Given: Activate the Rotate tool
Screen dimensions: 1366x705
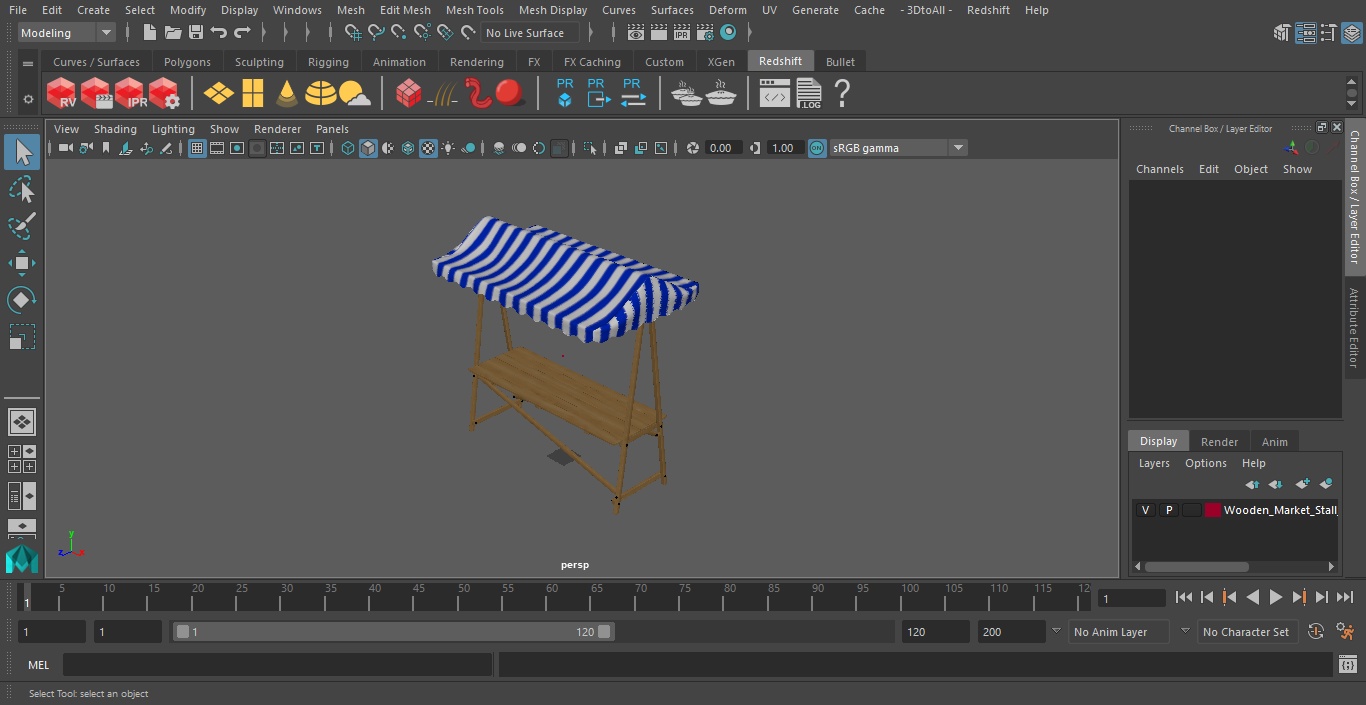Looking at the screenshot, I should point(21,300).
